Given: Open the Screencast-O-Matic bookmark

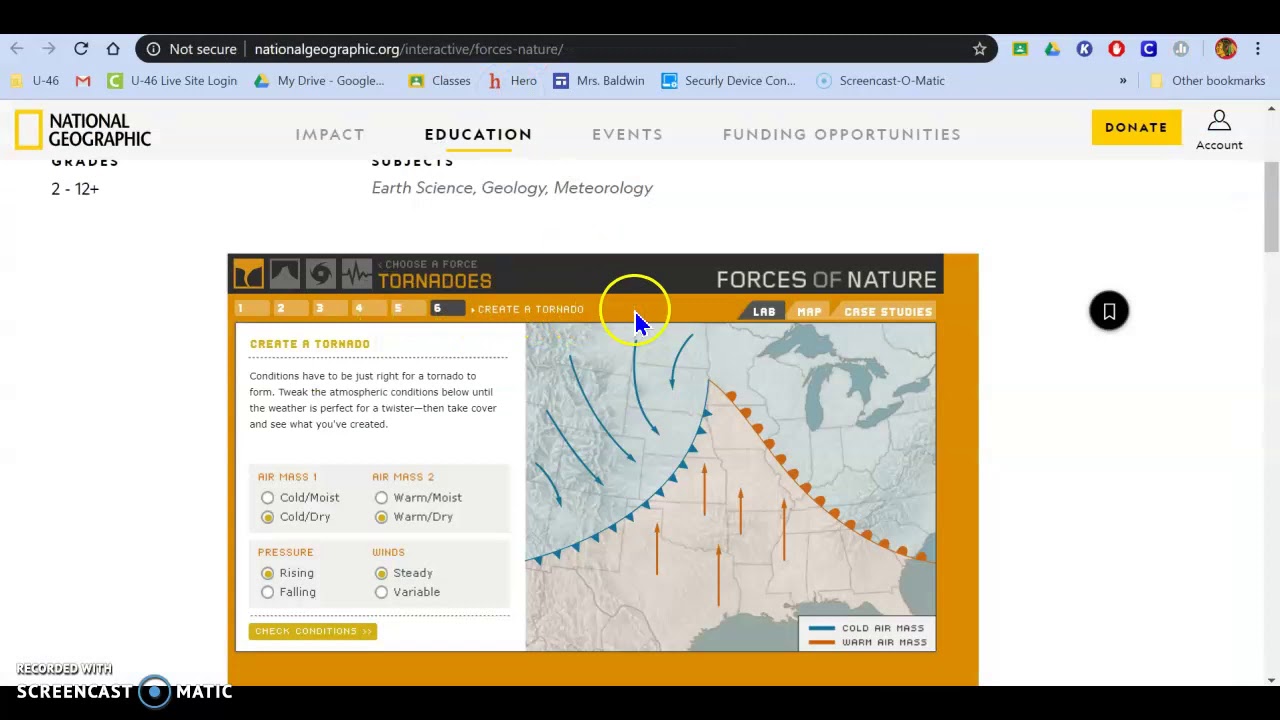Looking at the screenshot, I should [881, 81].
